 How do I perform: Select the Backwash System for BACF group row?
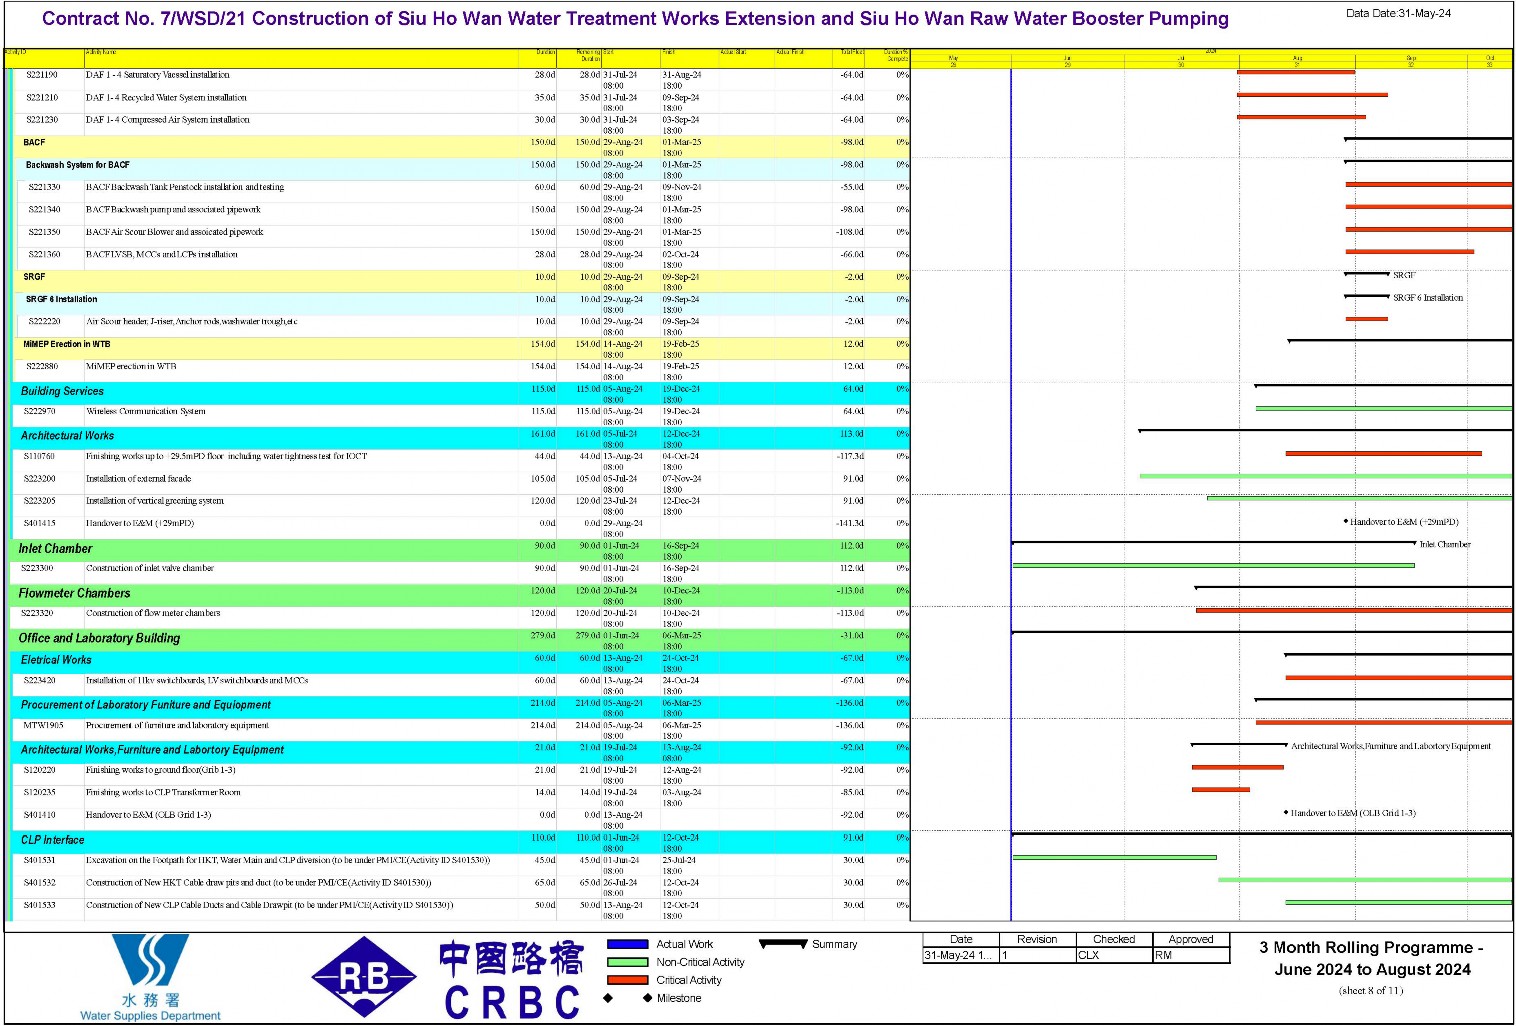point(461,169)
